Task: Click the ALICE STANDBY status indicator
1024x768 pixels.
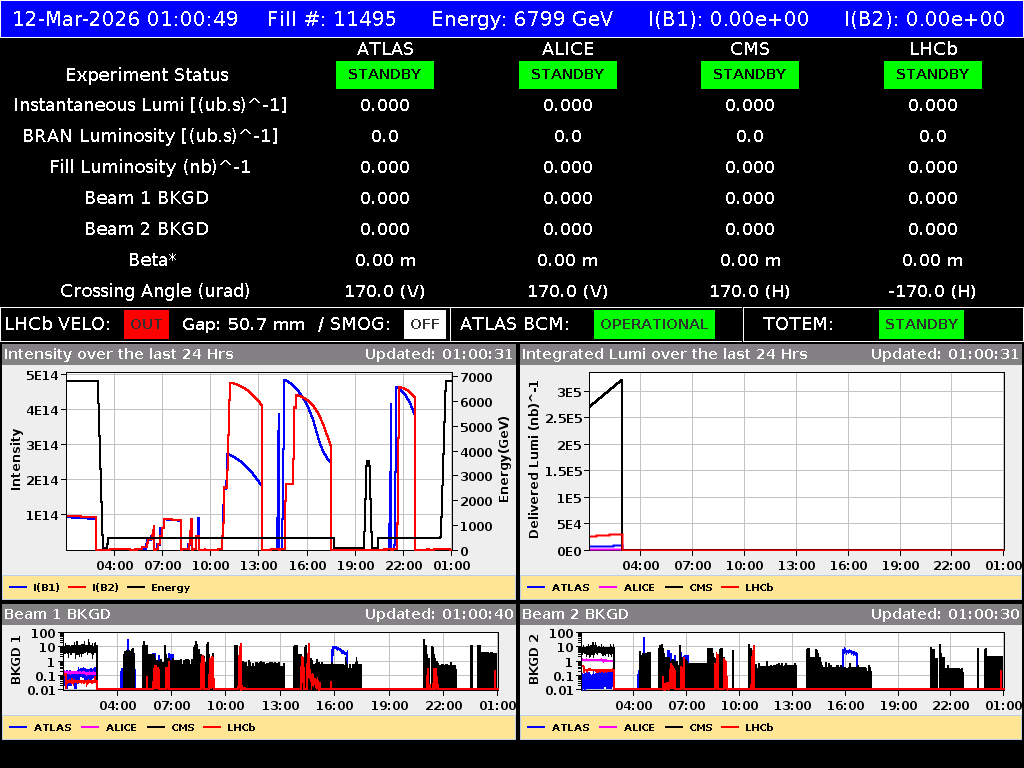Action: click(567, 74)
